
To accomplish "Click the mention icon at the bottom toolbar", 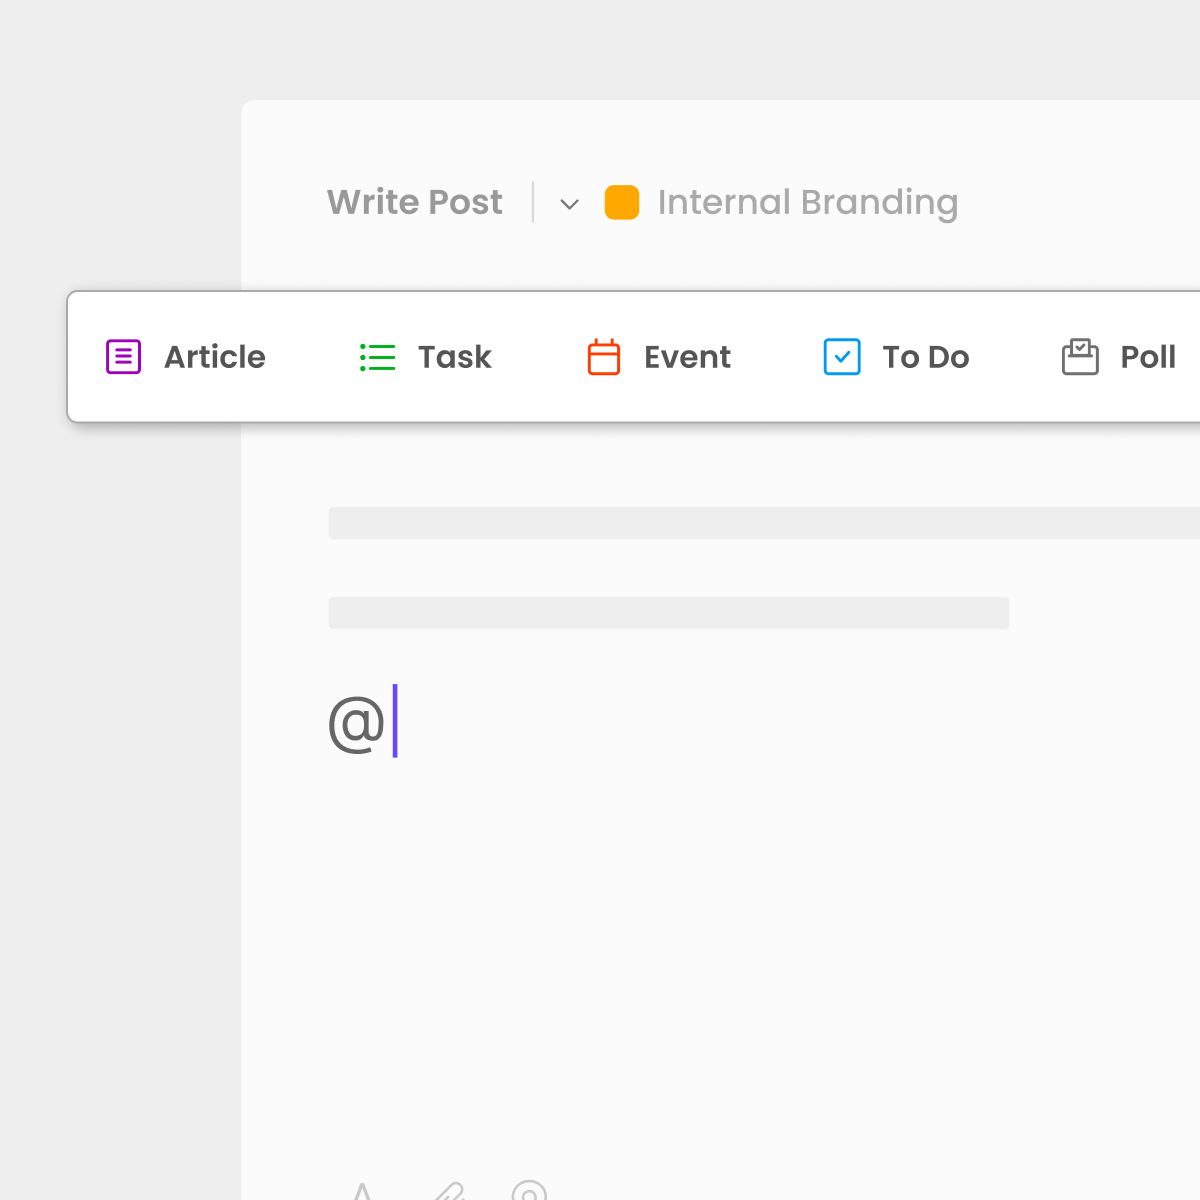I will click(530, 1192).
